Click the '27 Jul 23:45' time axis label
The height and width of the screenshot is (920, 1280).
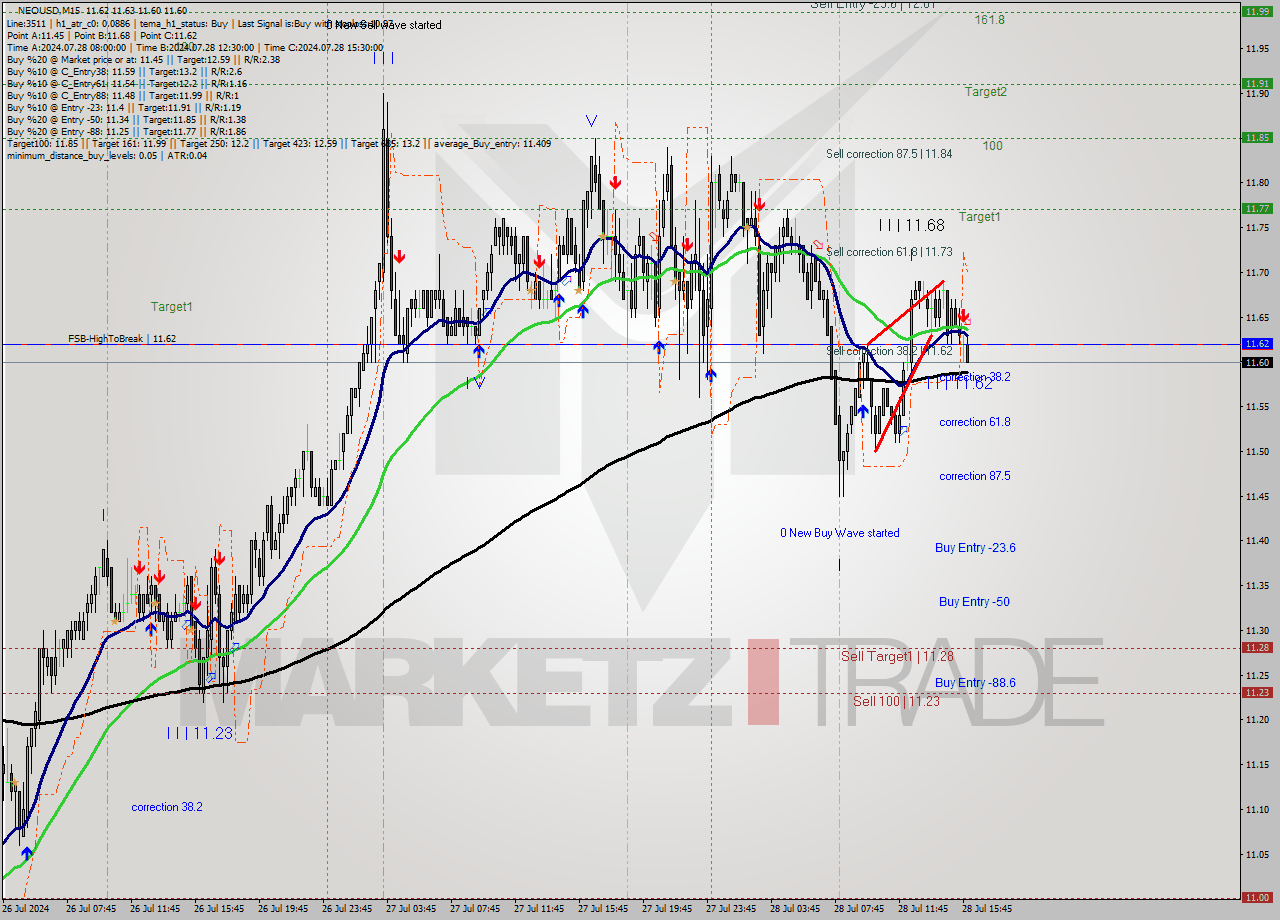click(732, 909)
